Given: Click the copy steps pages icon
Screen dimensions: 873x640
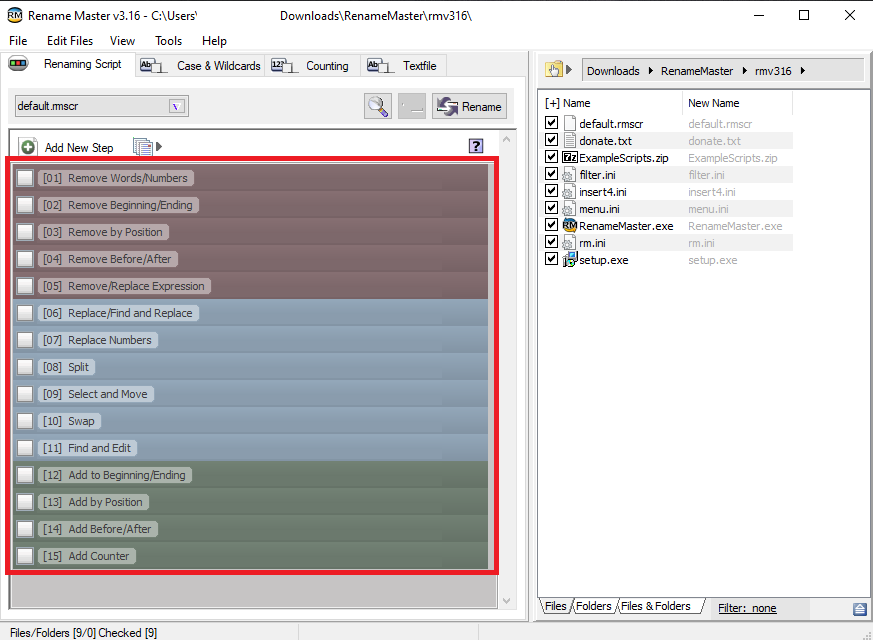Looking at the screenshot, I should tap(143, 147).
